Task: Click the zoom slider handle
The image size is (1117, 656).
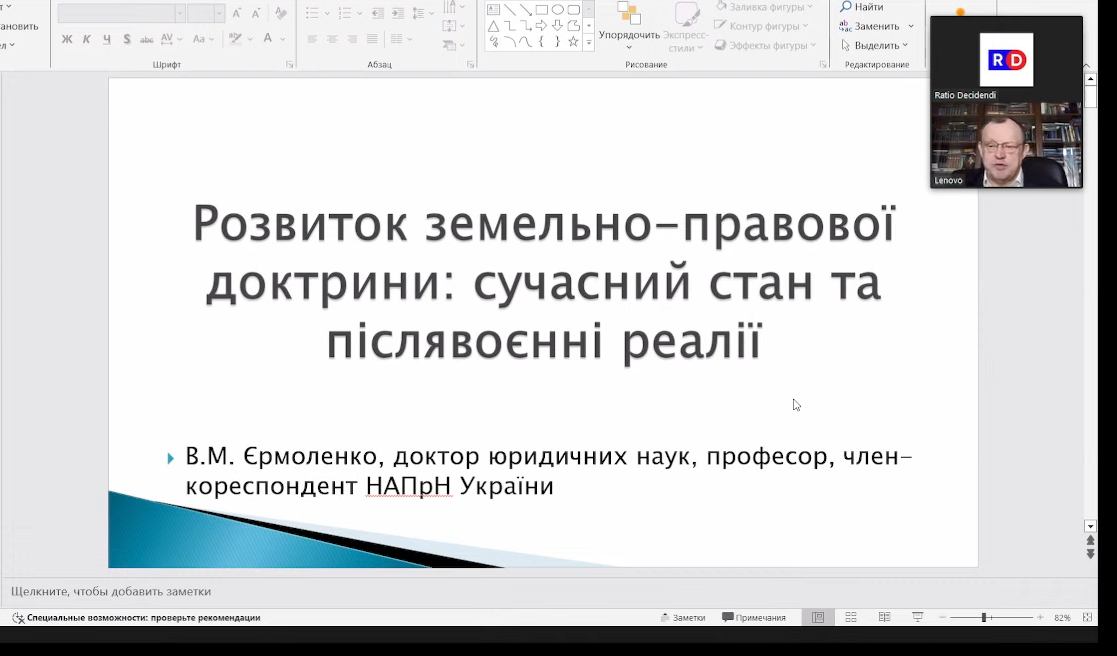Action: [984, 618]
